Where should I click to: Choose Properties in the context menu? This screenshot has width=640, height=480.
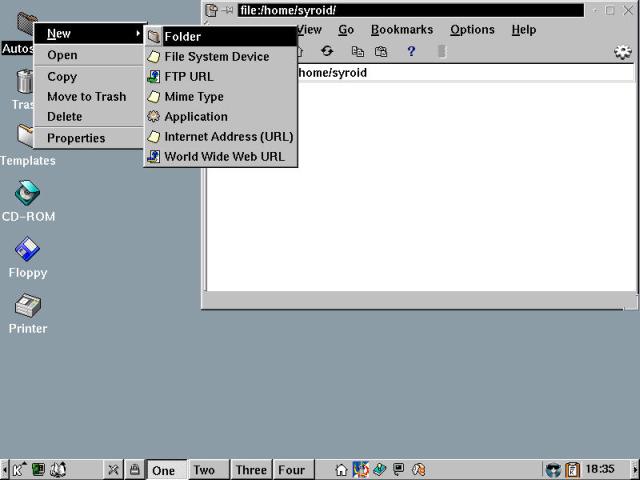coord(76,138)
